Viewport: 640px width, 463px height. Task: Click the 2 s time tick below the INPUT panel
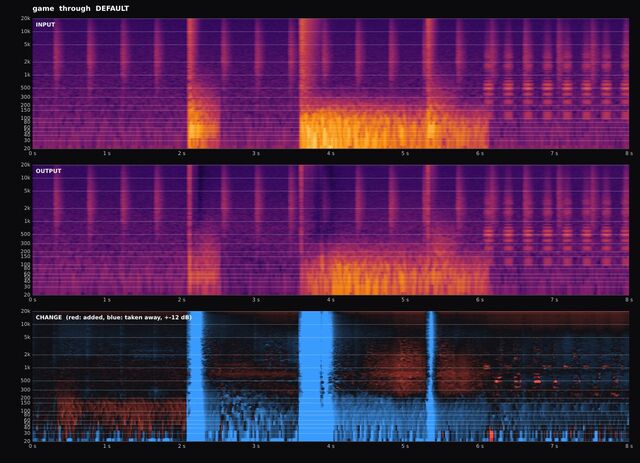coord(182,154)
